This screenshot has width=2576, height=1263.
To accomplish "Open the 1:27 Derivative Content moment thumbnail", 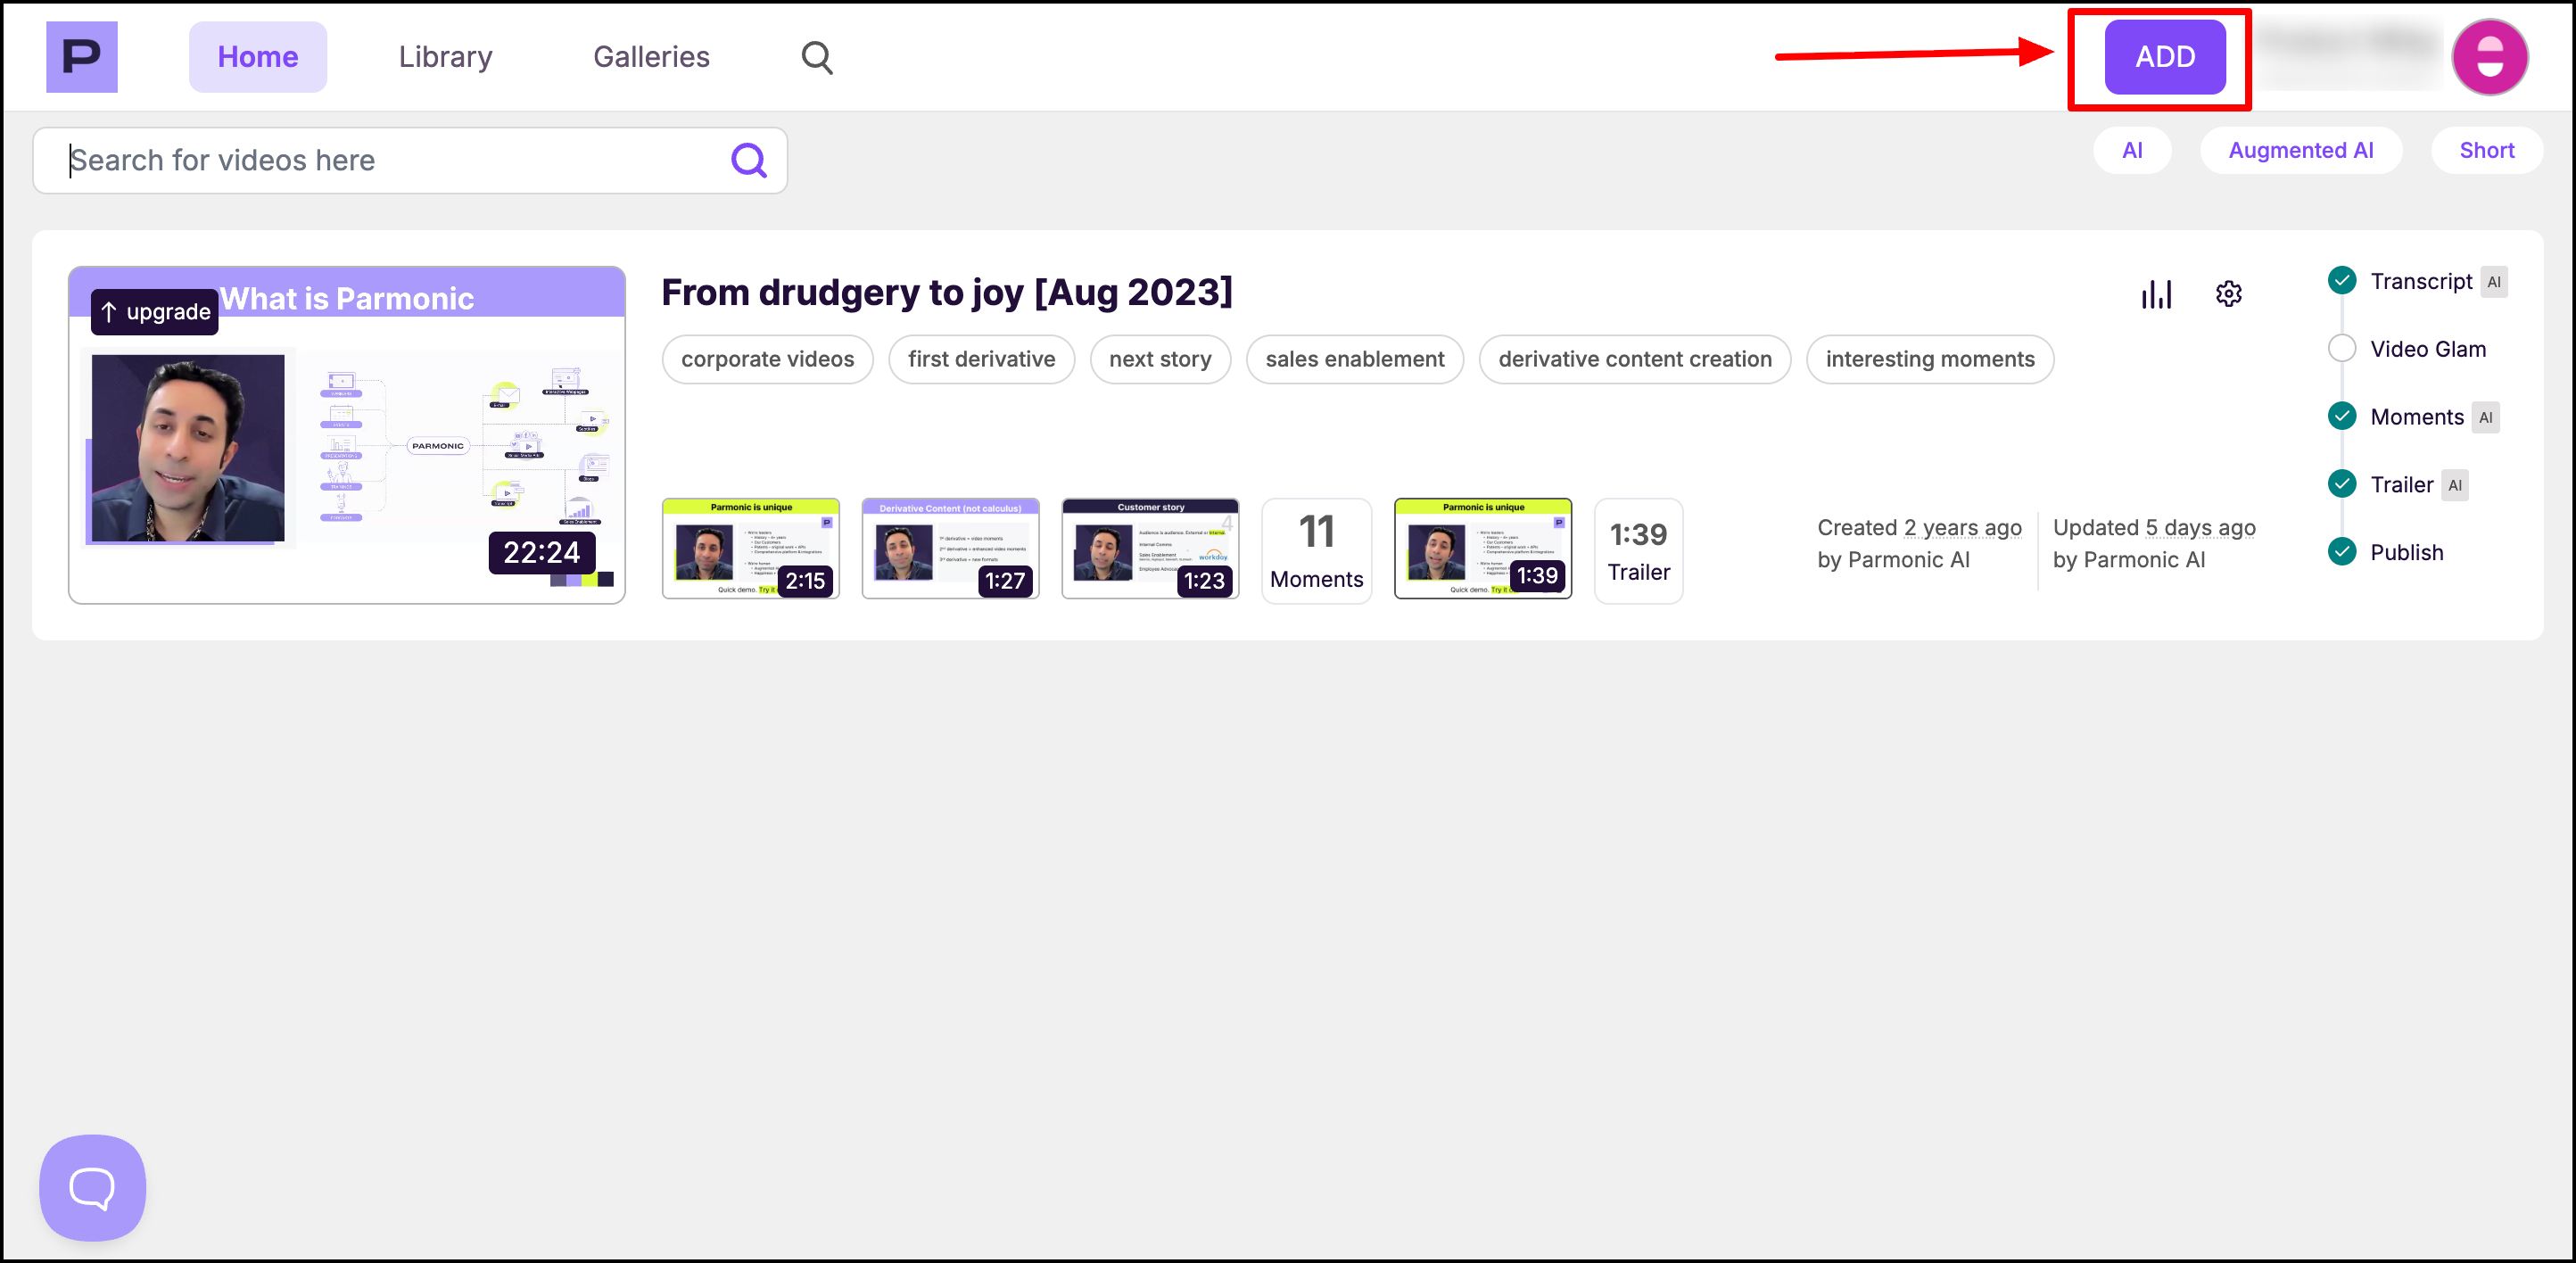I will (951, 549).
